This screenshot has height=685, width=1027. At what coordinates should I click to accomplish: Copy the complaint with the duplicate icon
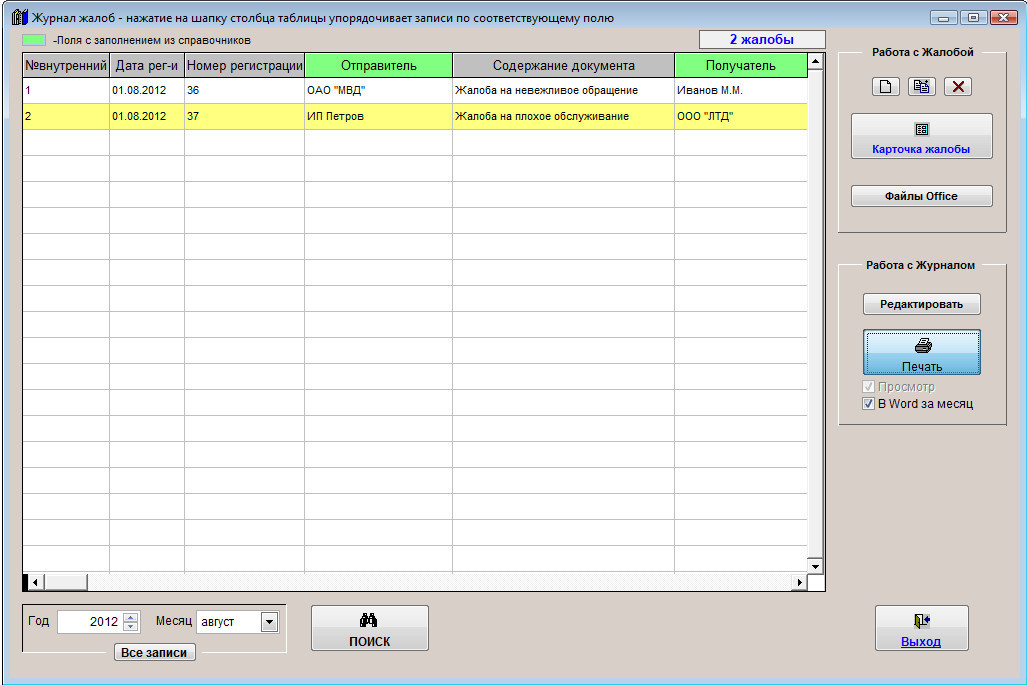point(922,86)
